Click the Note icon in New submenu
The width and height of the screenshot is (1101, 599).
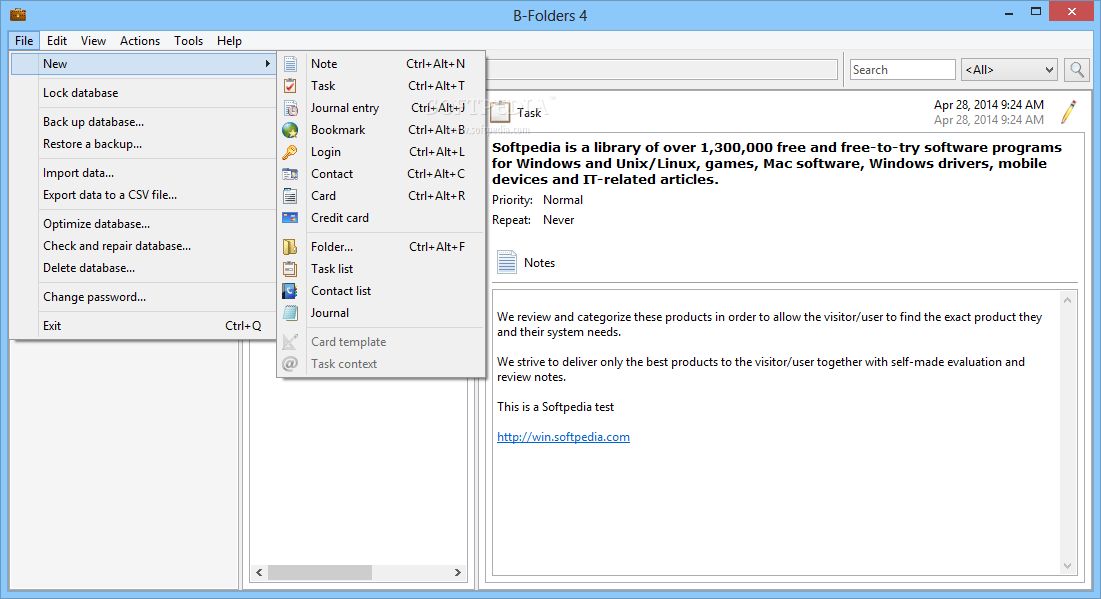(x=290, y=64)
